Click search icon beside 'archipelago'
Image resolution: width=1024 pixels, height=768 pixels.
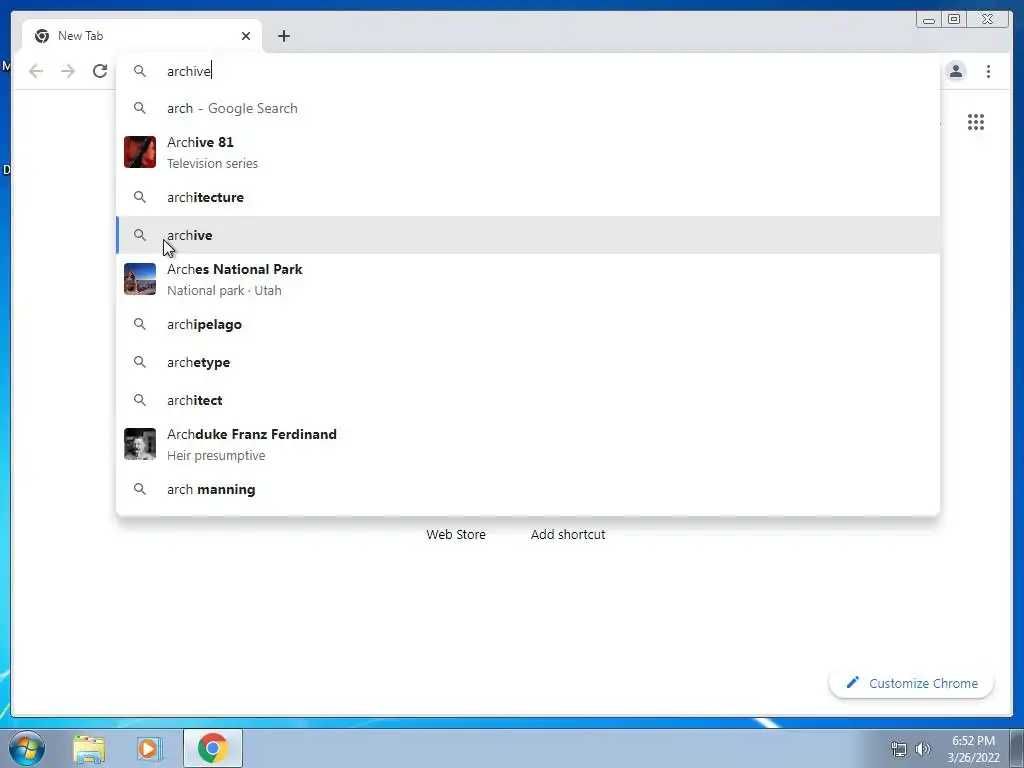140,324
